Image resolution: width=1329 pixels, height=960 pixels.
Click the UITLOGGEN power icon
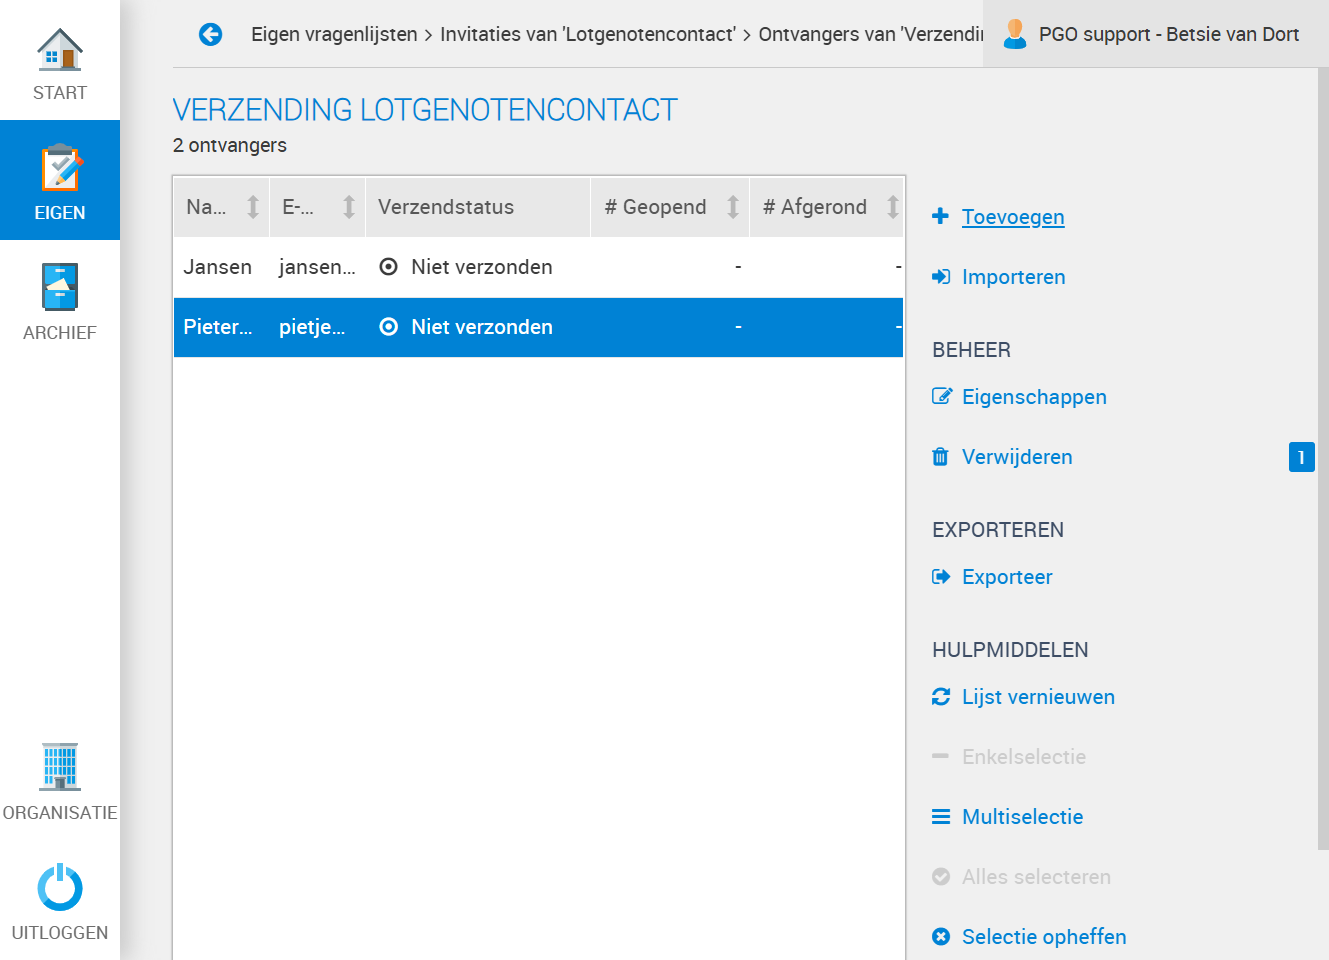(x=60, y=887)
